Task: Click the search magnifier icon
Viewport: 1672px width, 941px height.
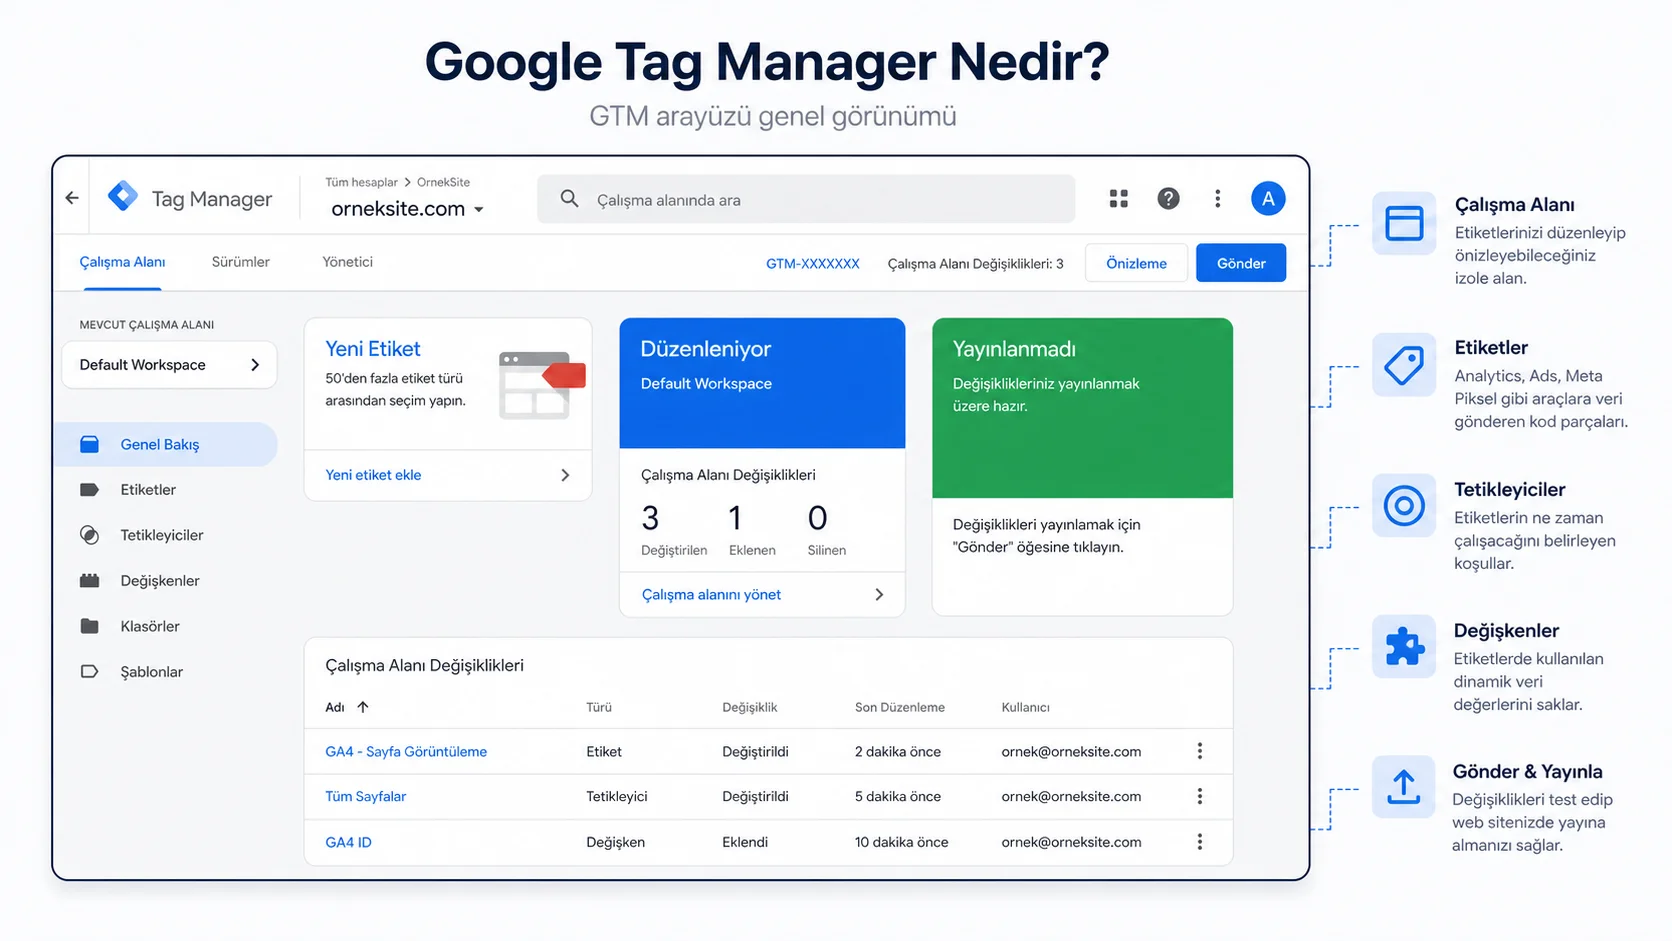Action: 569,199
